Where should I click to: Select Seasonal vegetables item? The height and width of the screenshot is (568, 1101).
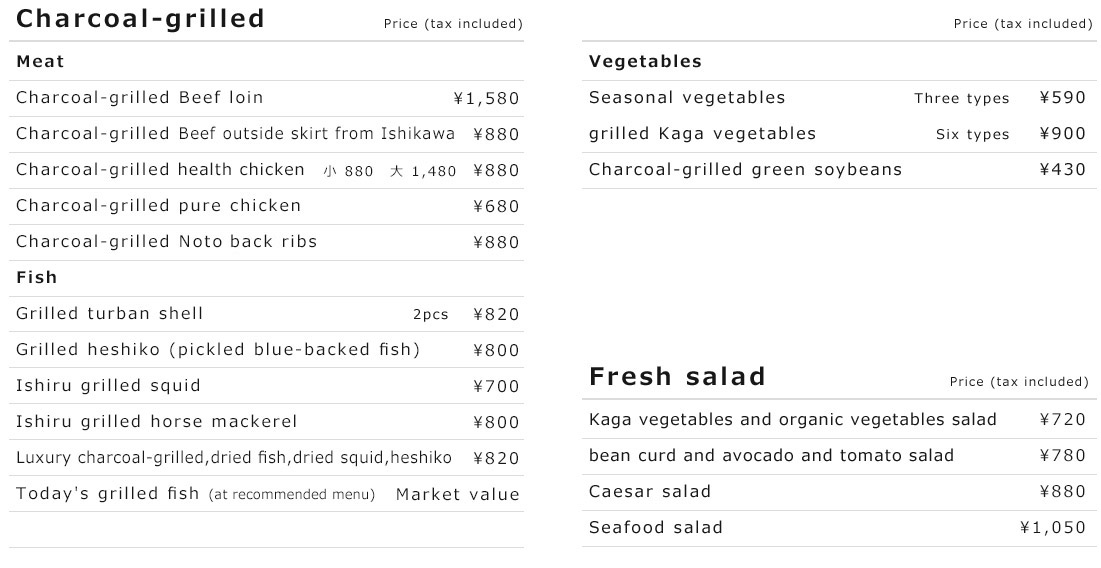(x=687, y=98)
